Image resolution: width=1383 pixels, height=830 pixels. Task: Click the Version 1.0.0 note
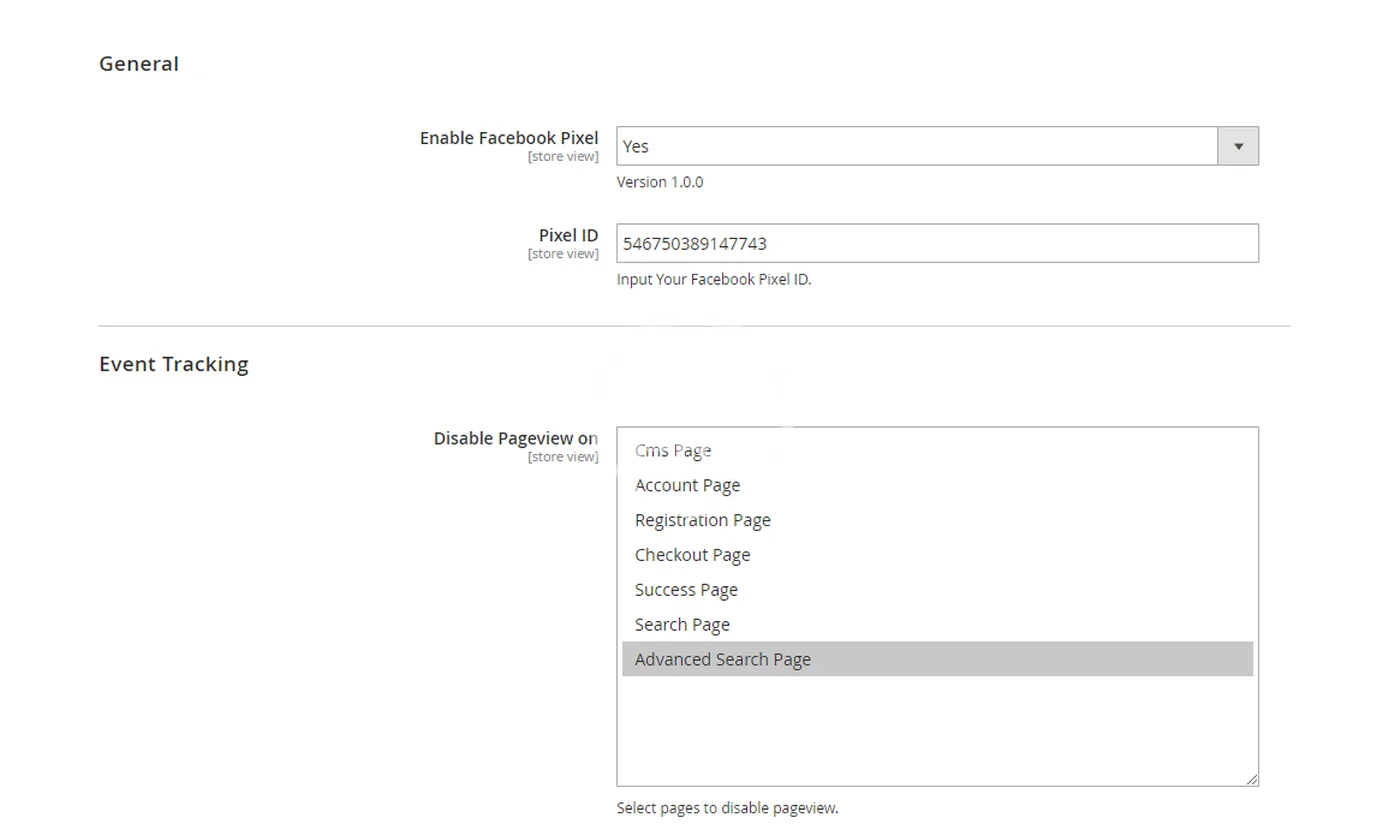coord(659,182)
